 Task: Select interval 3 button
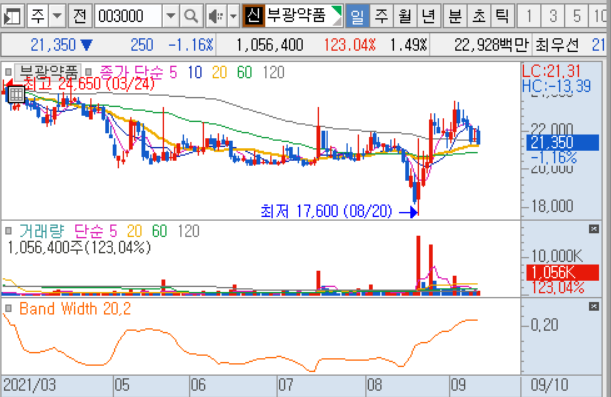pos(553,16)
